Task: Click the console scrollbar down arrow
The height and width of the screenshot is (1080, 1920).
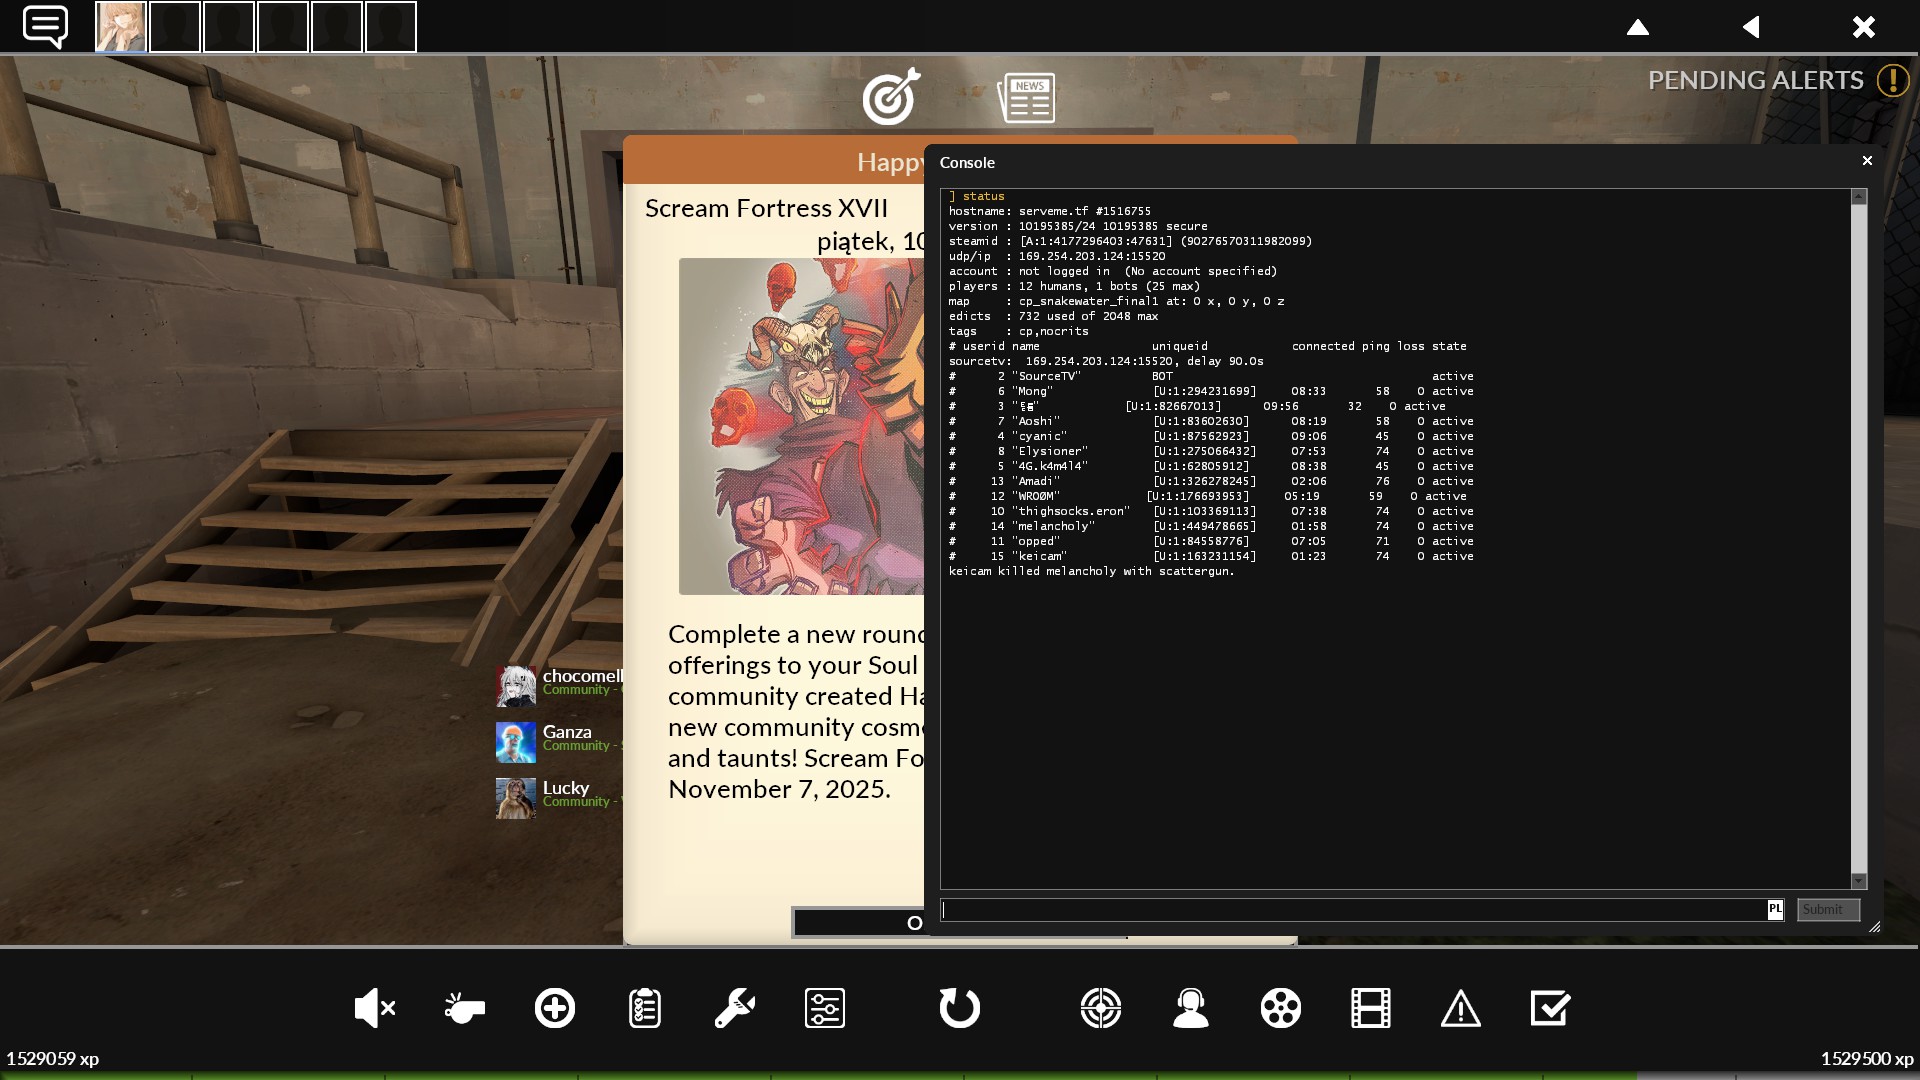Action: [1859, 881]
